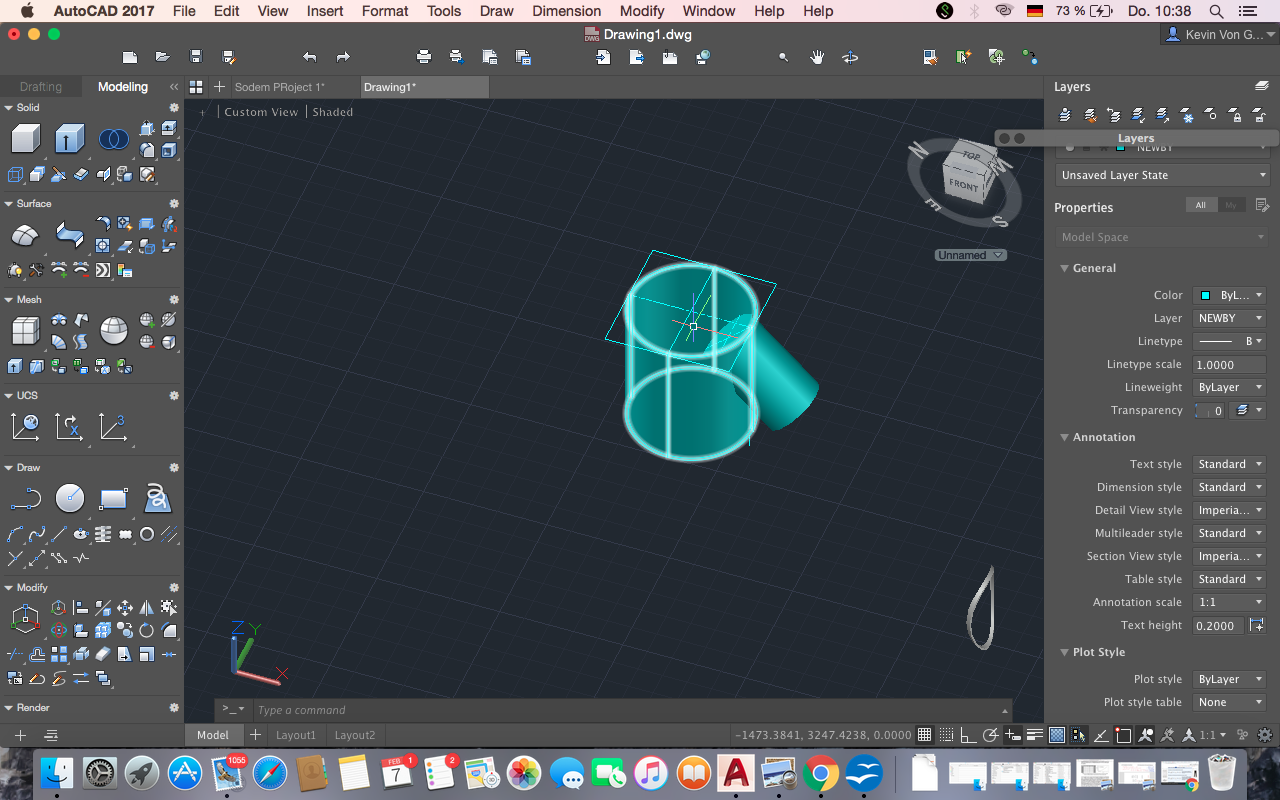
Task: Open the Dimension menu
Action: pos(567,11)
